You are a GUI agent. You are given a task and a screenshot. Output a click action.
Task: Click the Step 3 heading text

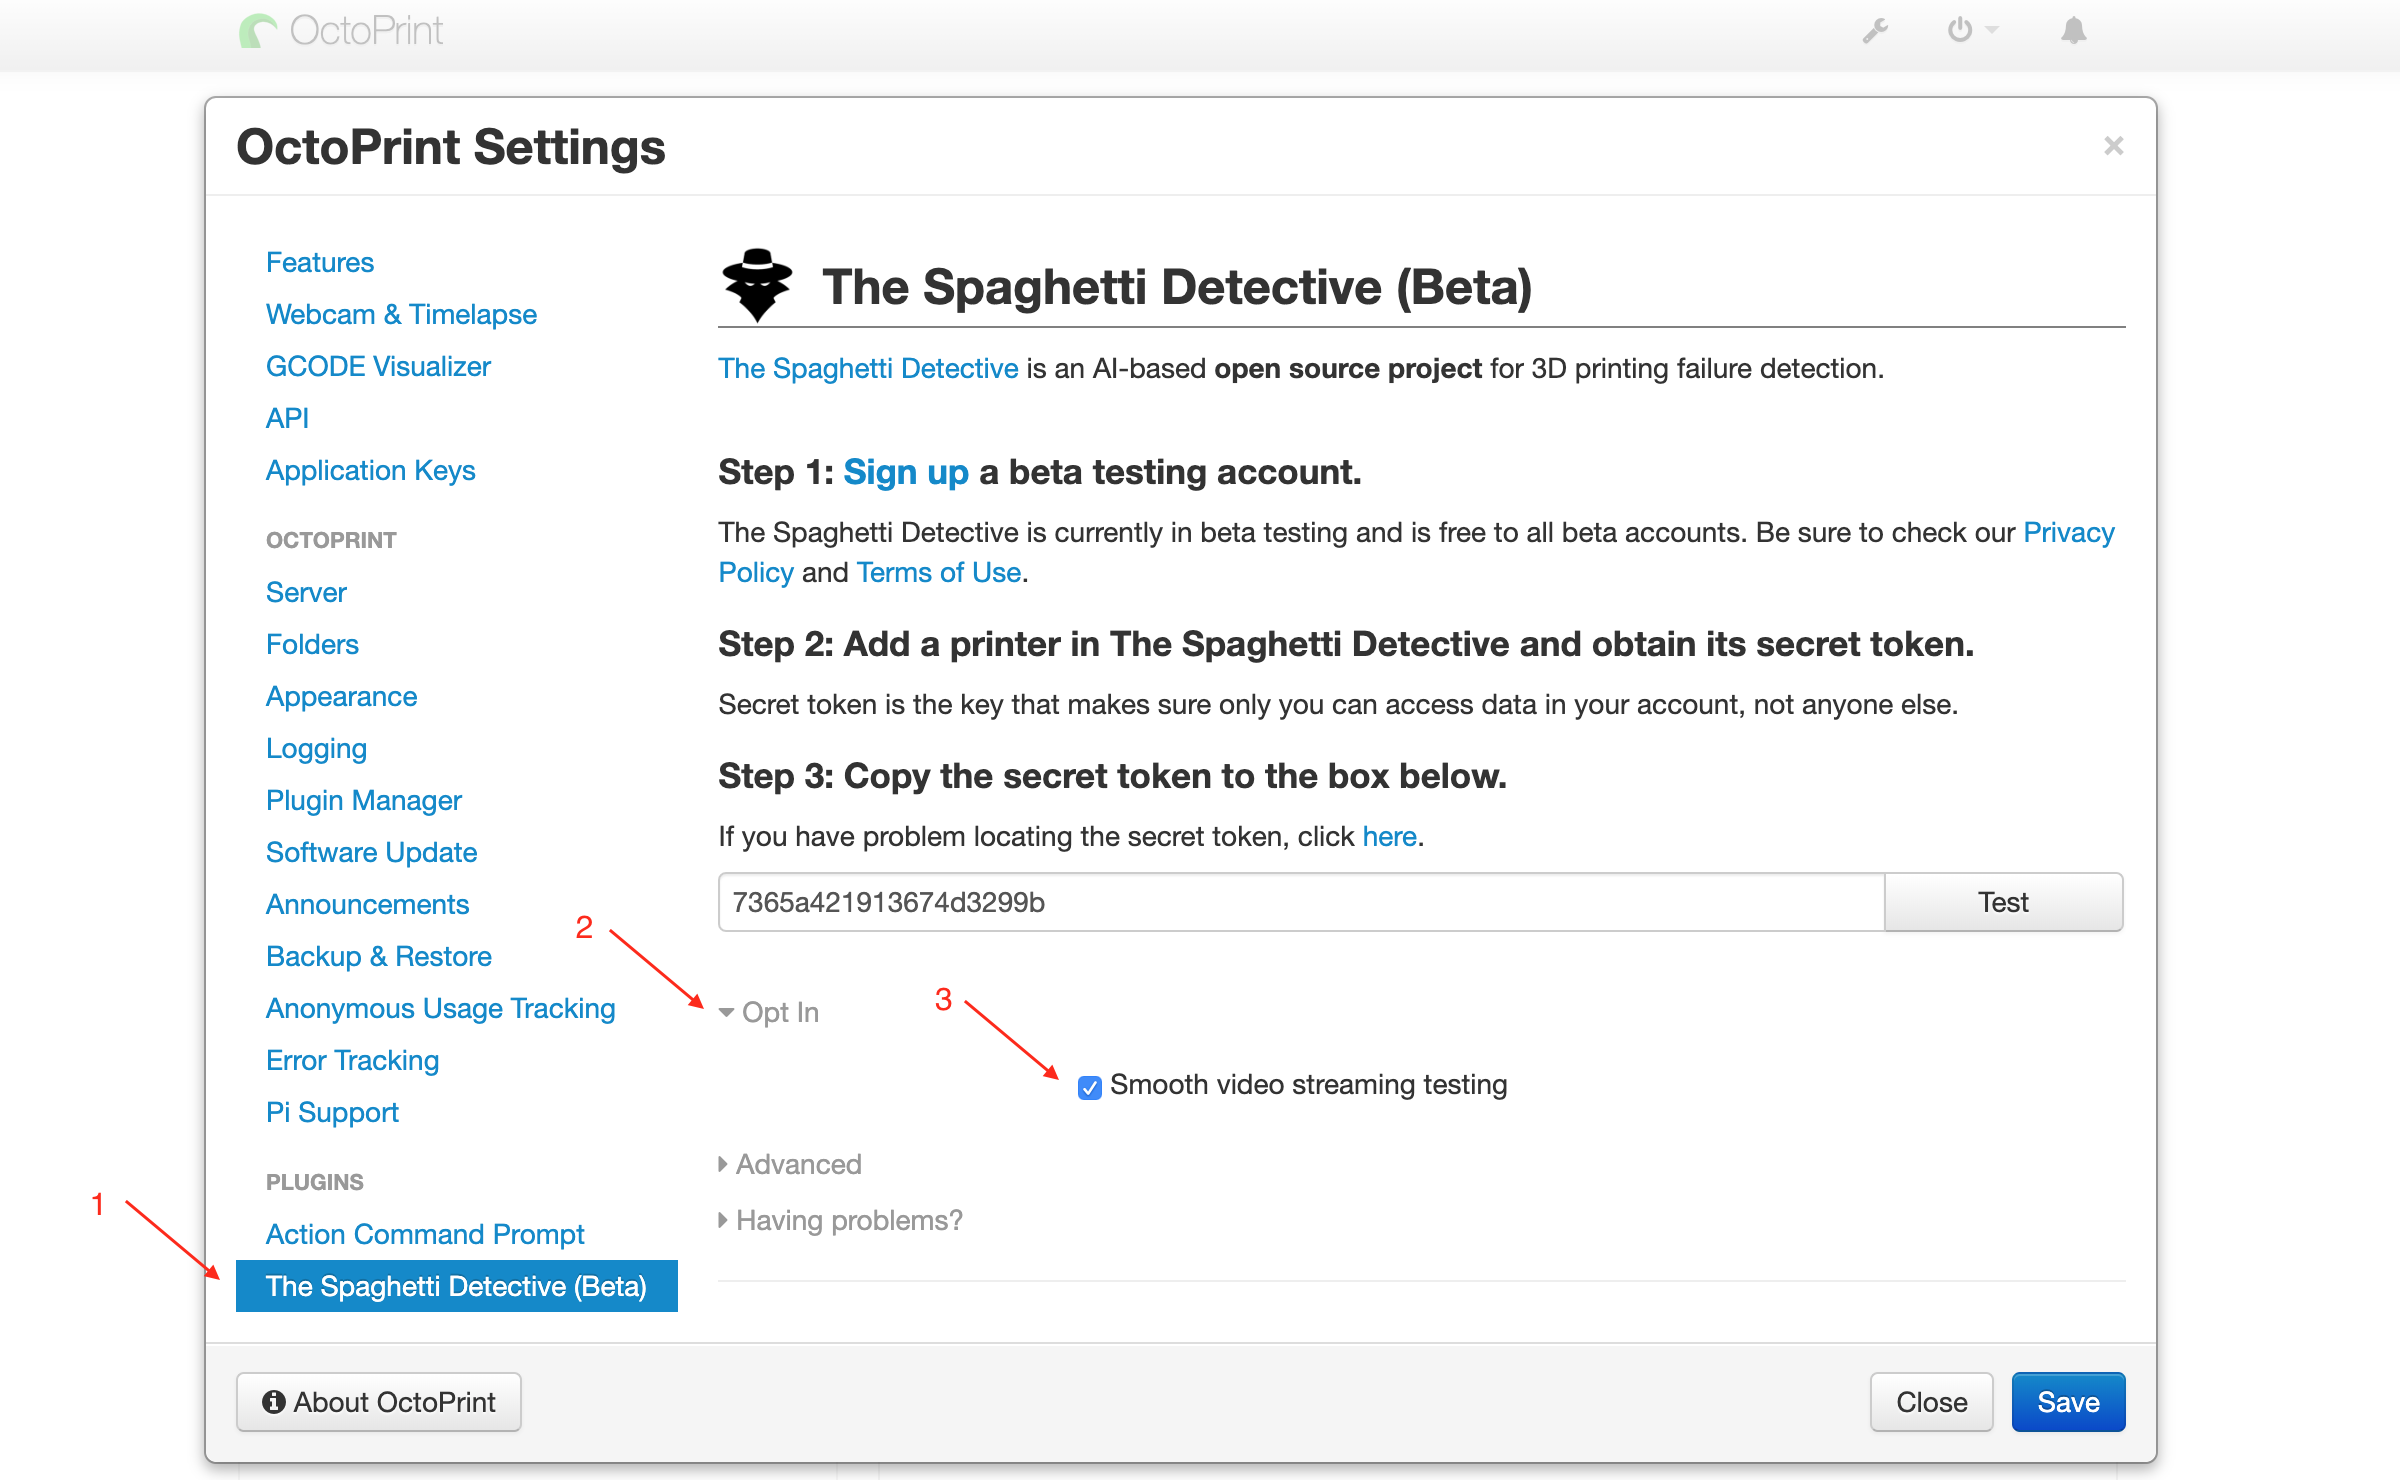pyautogui.click(x=1112, y=776)
